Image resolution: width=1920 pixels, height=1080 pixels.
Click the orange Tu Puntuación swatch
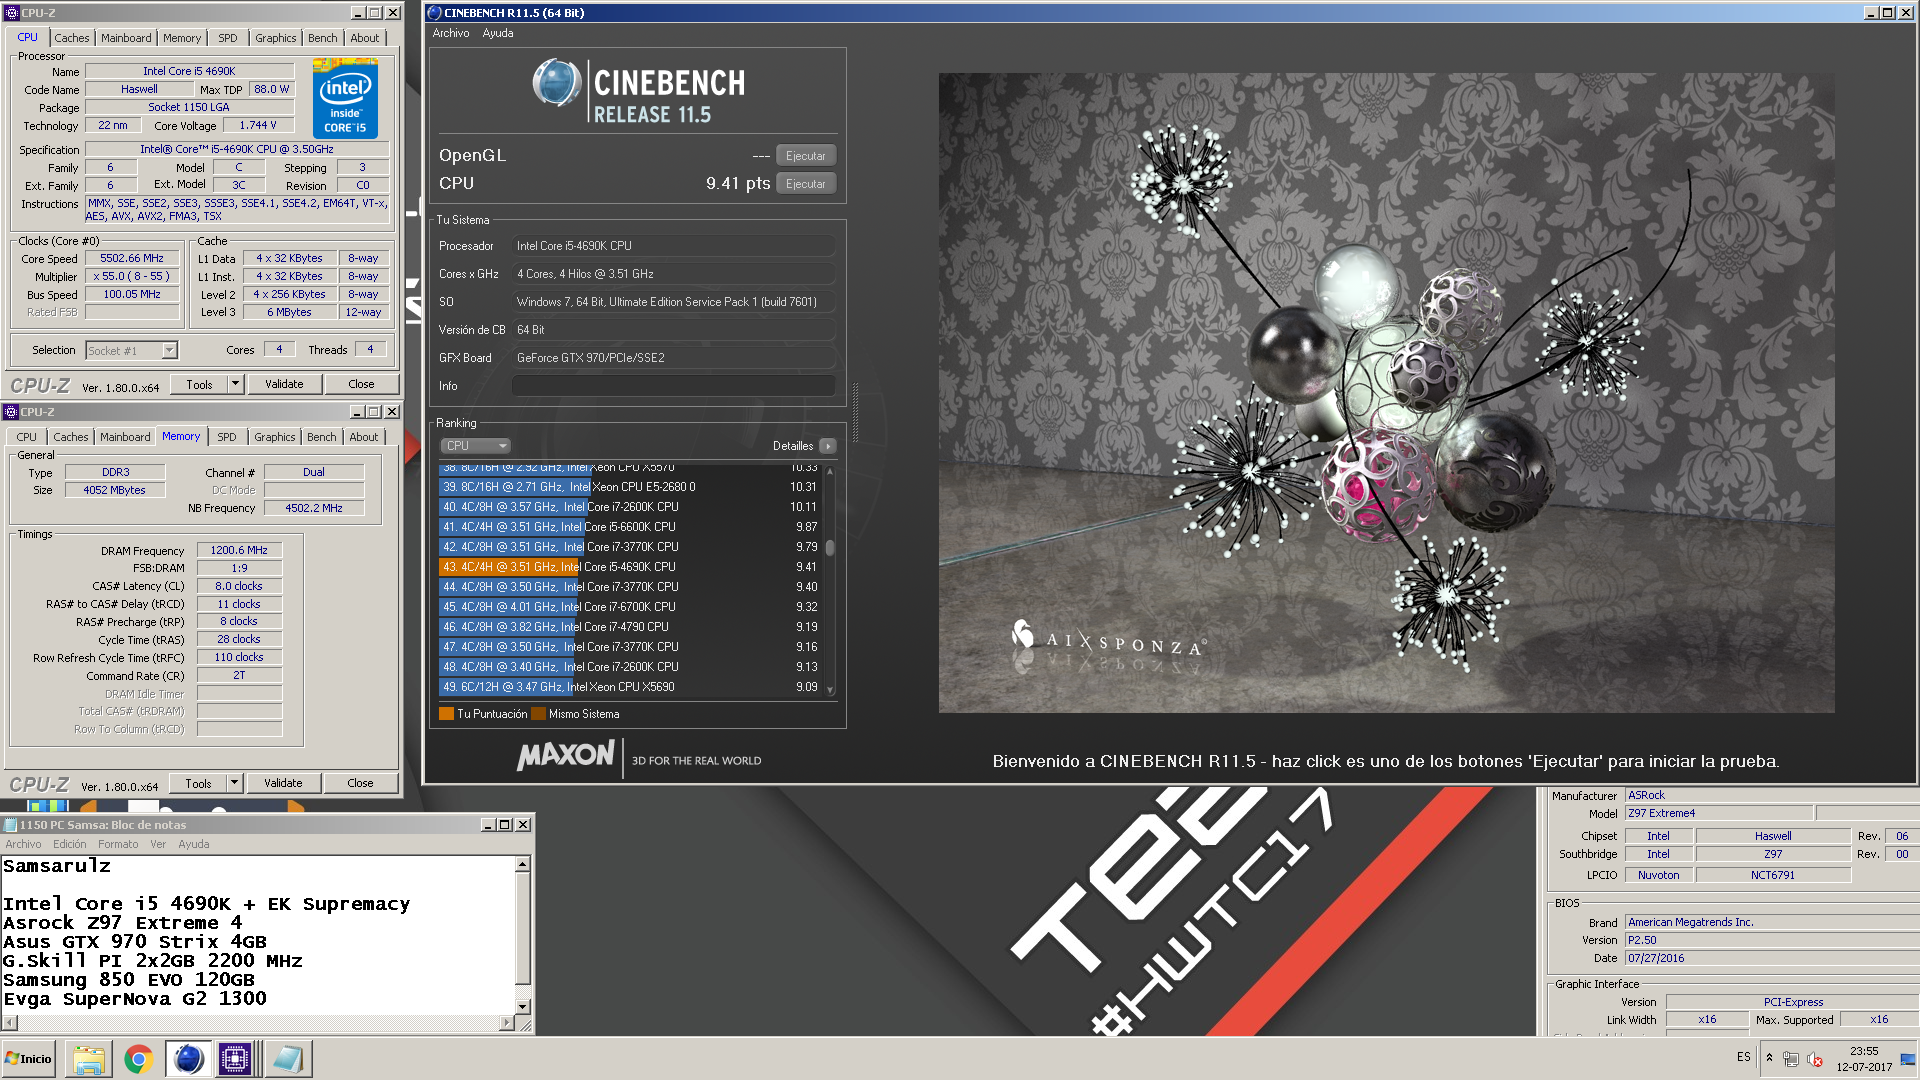pyautogui.click(x=446, y=714)
